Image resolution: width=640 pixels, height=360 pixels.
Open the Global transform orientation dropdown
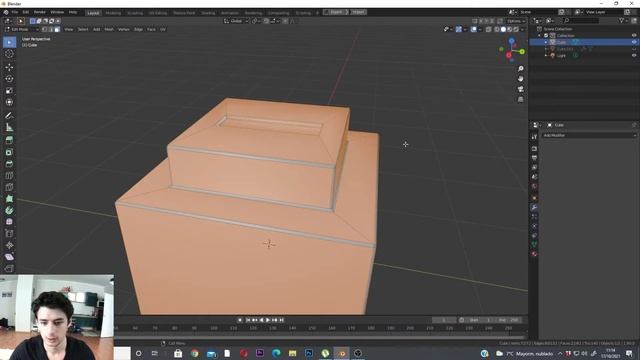(x=236, y=21)
